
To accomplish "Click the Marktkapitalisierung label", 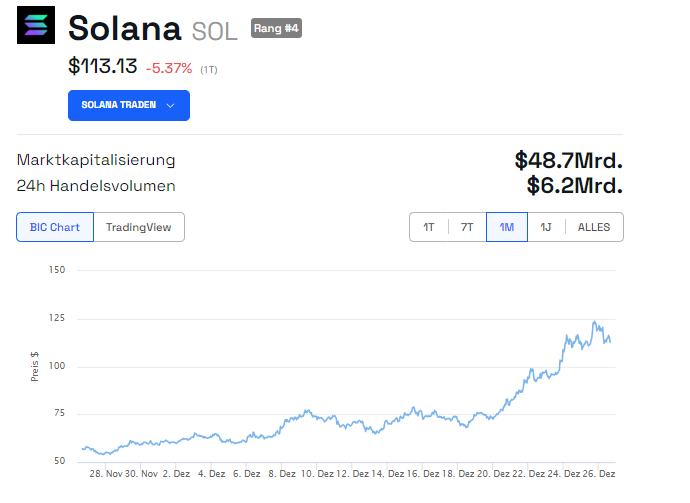I will point(96,160).
